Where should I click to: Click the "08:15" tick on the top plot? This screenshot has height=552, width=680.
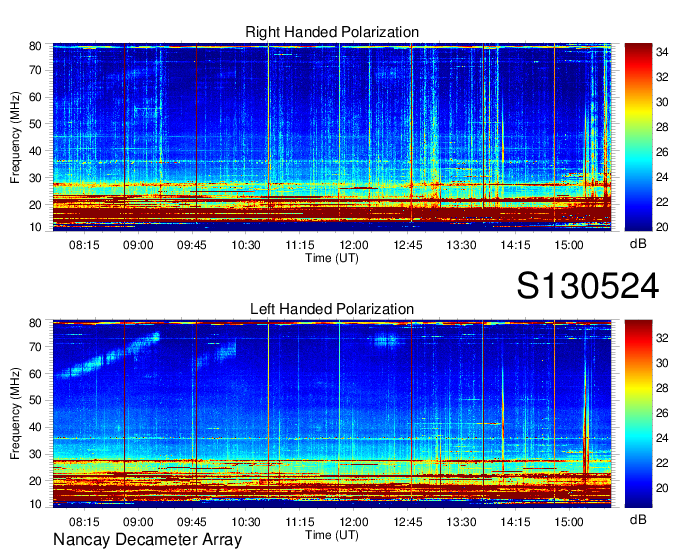coord(84,245)
